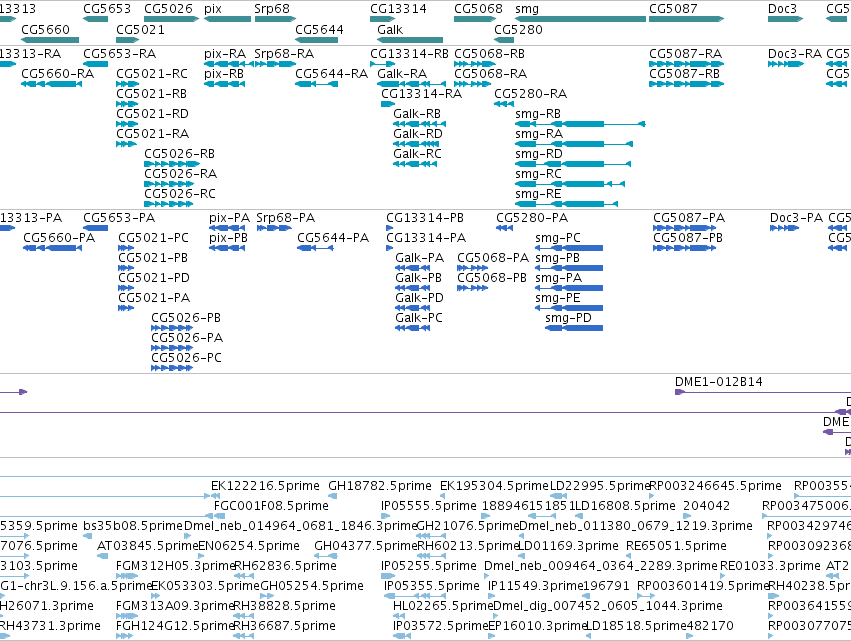Click the RP003601419.5prime label
The height and width of the screenshot is (641, 851).
click(x=703, y=586)
